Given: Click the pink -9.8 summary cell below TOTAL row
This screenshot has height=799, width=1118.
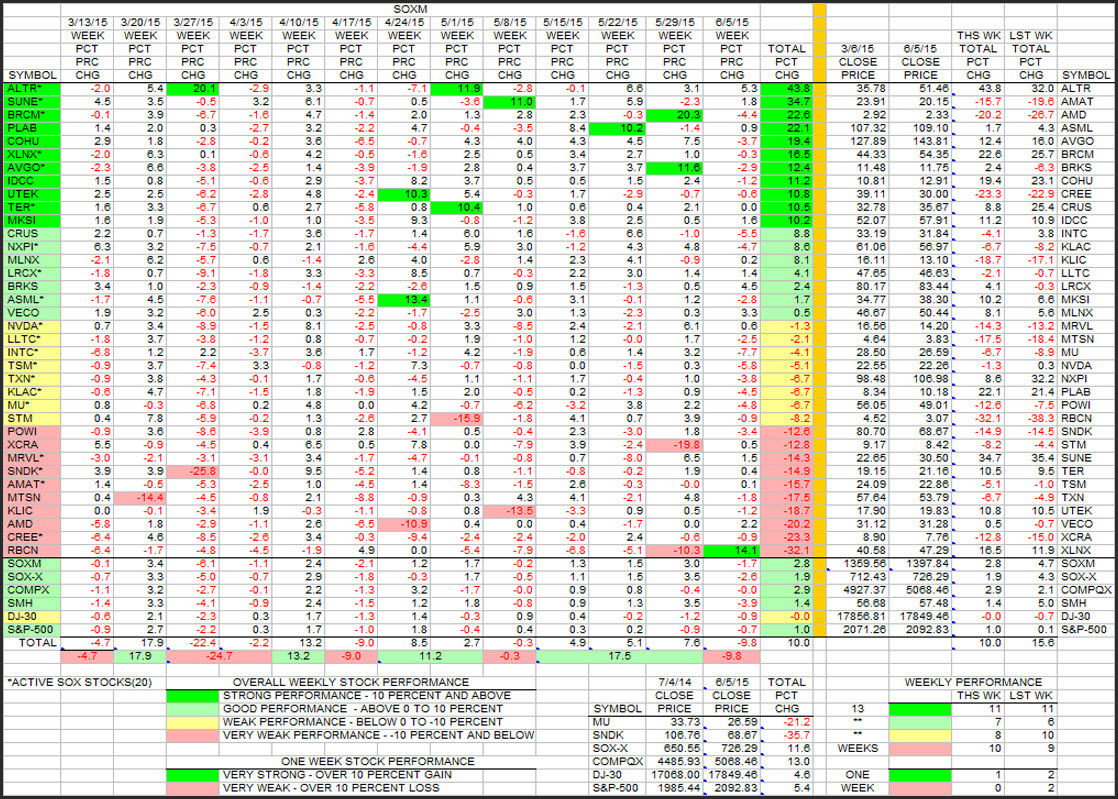Looking at the screenshot, I should (732, 656).
